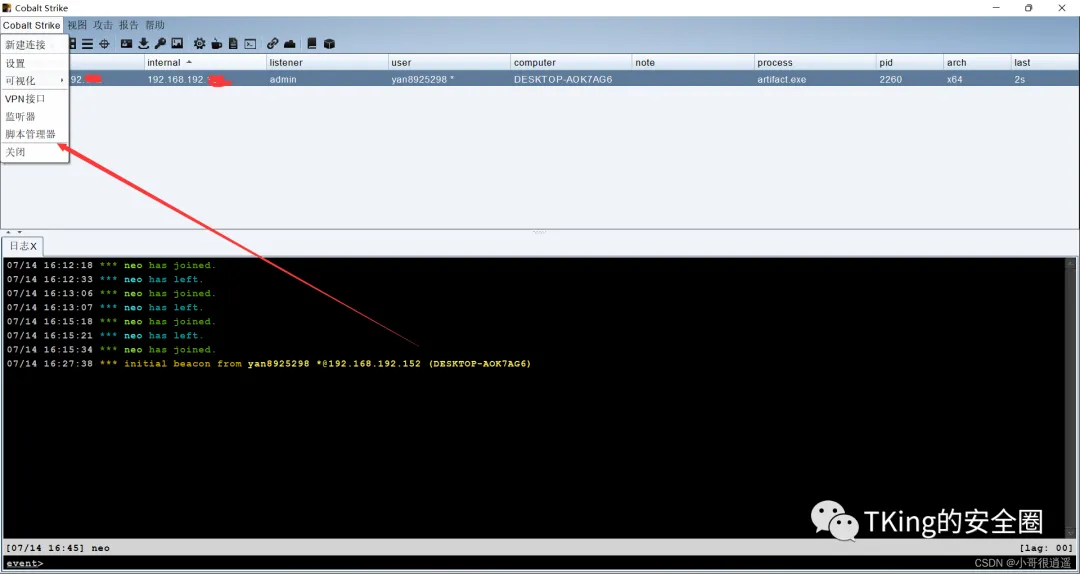Select the admin listener cell
The image size is (1080, 574).
tap(327, 79)
